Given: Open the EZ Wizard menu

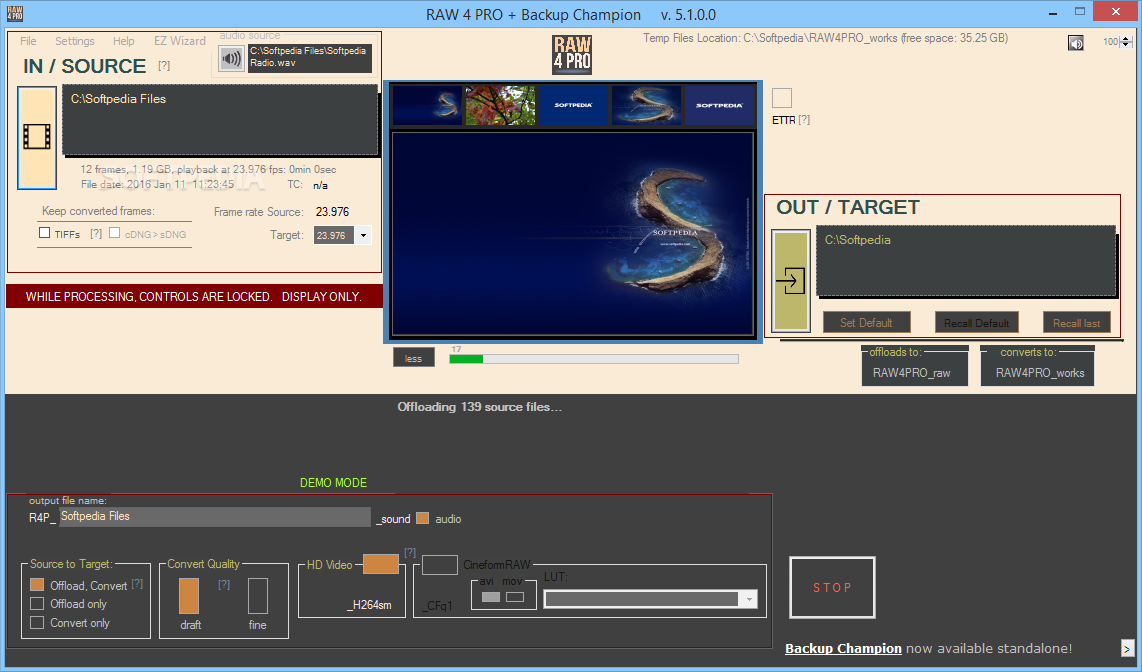Looking at the screenshot, I should tap(179, 41).
